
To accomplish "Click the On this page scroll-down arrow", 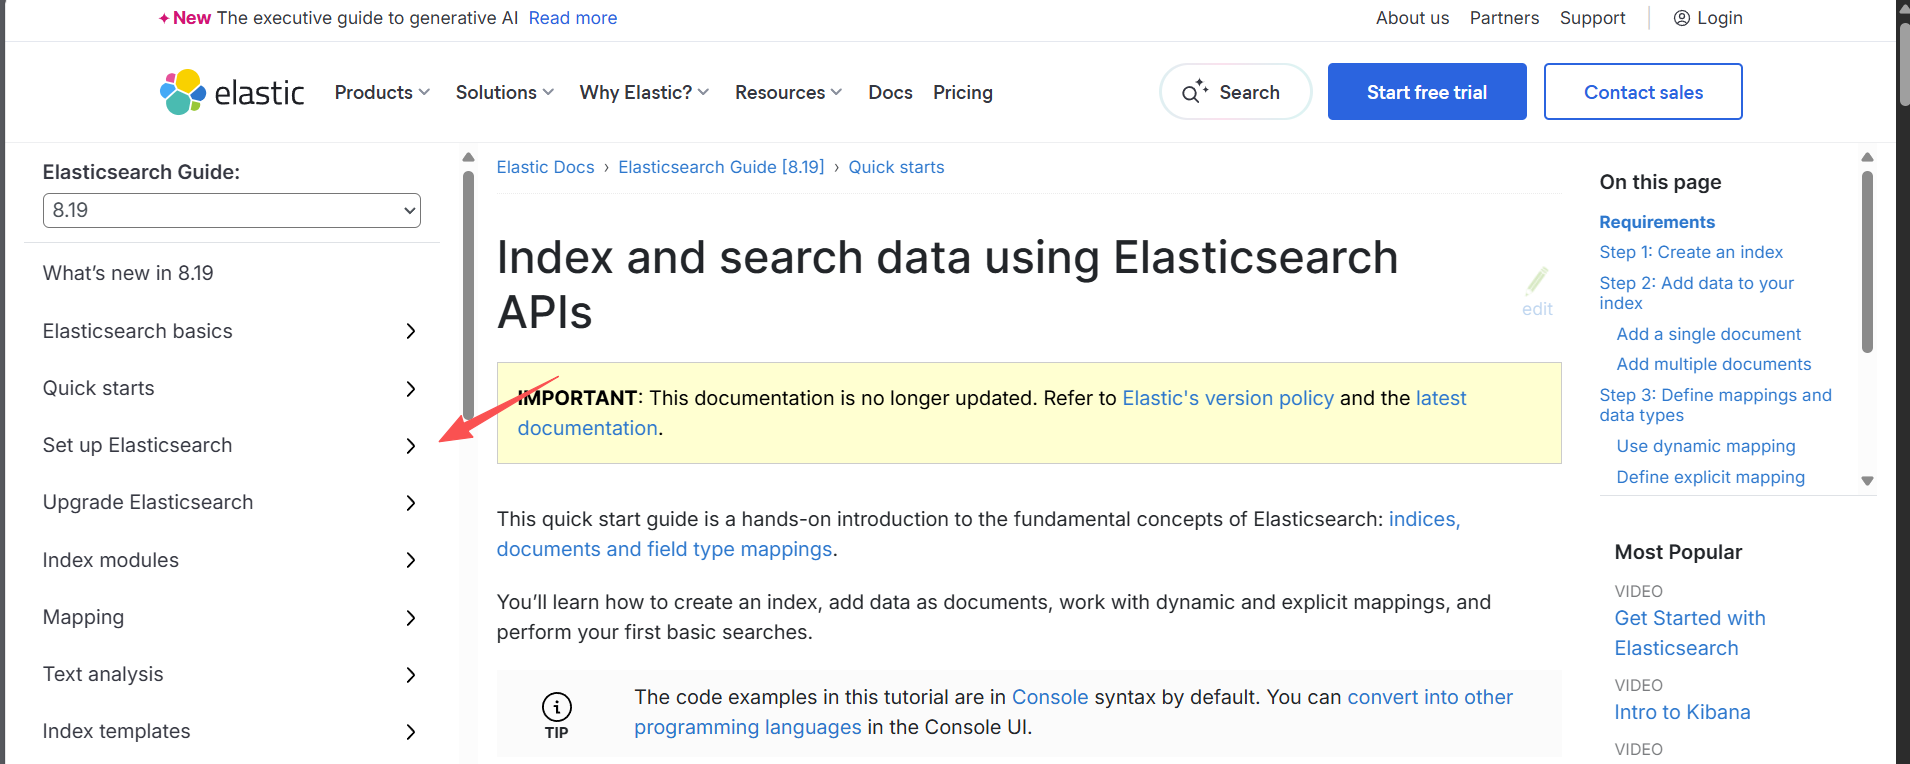I will (1867, 481).
